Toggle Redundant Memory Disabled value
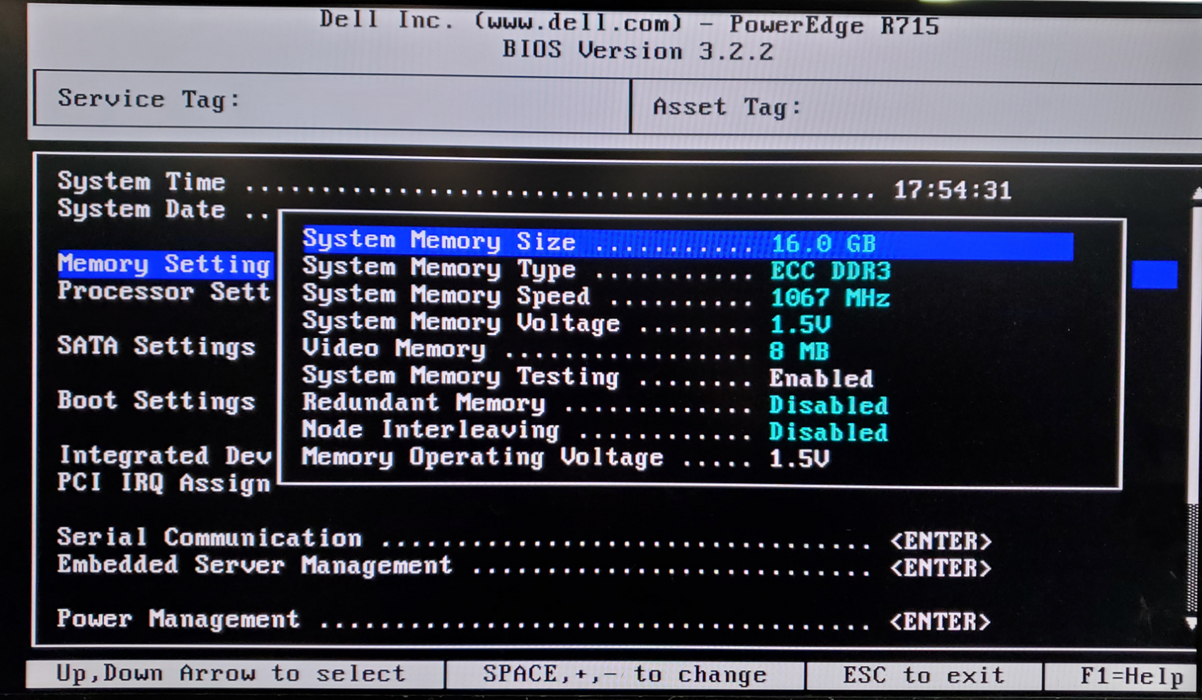 tap(828, 406)
